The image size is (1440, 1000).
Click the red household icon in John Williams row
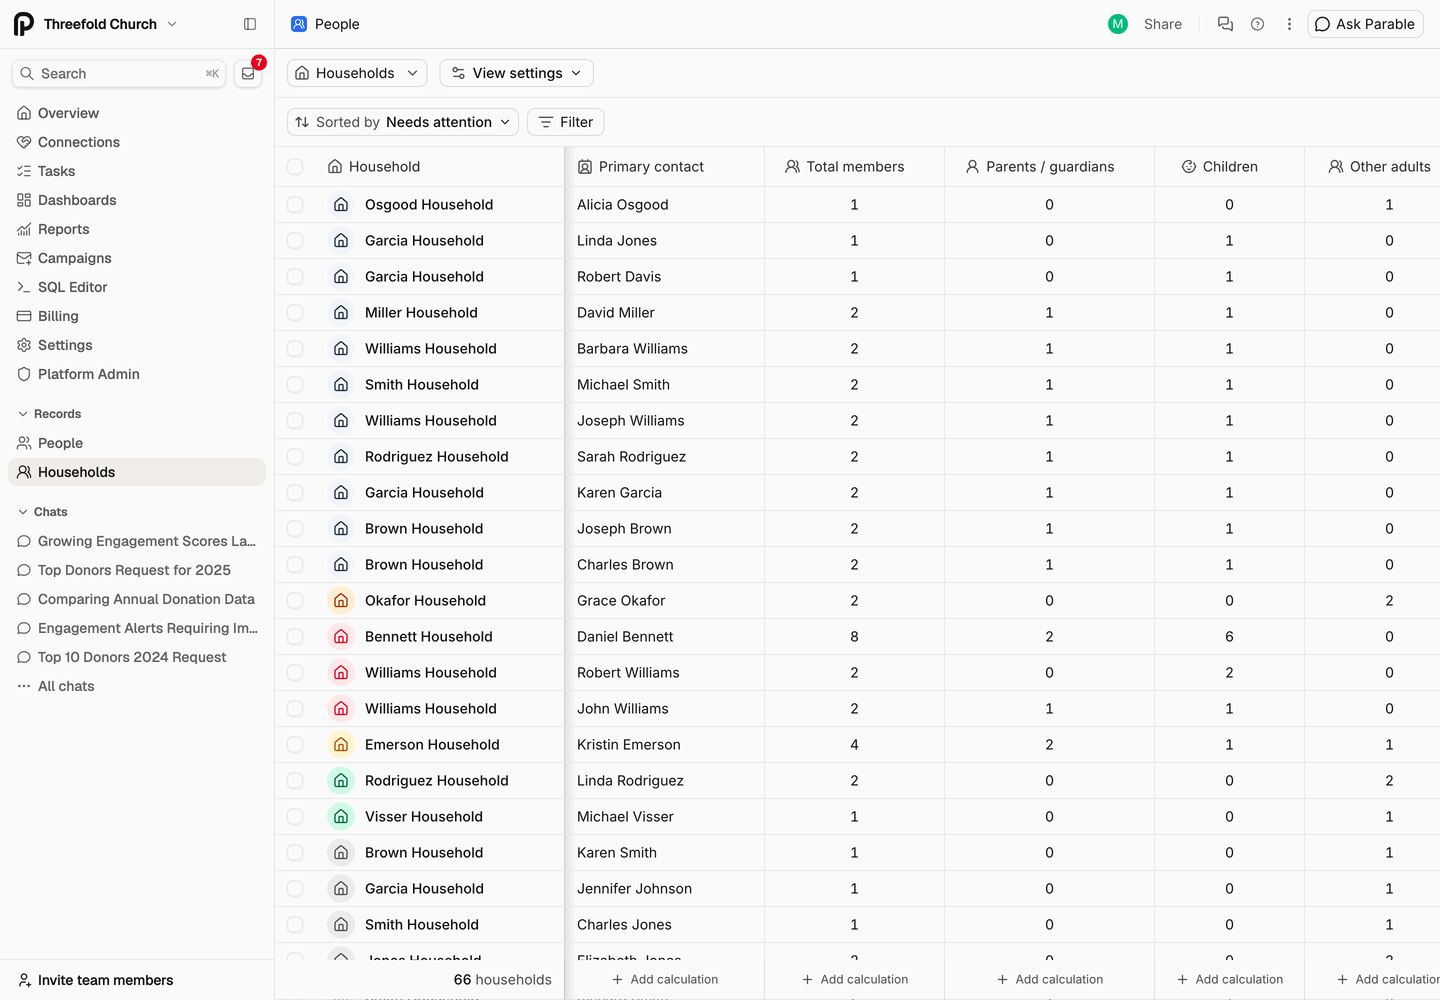341,708
